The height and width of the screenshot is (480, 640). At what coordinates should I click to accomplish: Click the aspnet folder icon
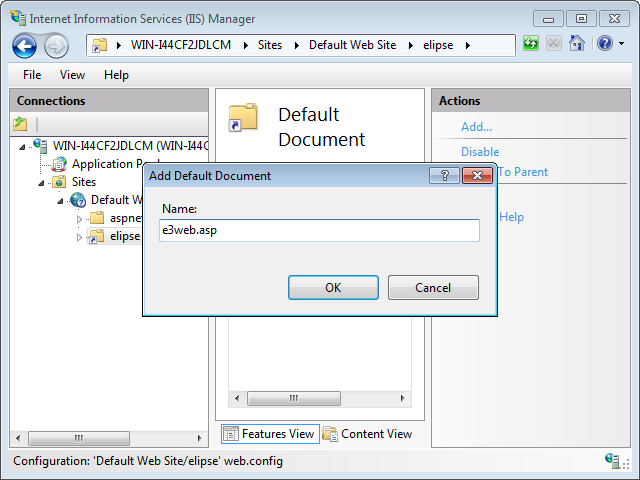pos(97,218)
